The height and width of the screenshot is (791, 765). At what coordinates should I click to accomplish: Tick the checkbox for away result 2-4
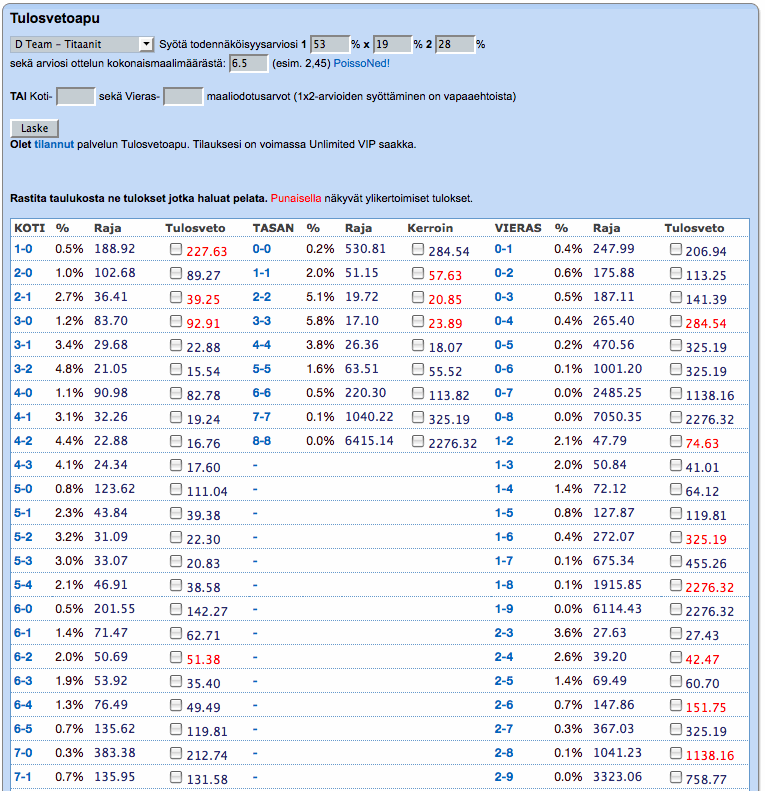pyautogui.click(x=676, y=657)
